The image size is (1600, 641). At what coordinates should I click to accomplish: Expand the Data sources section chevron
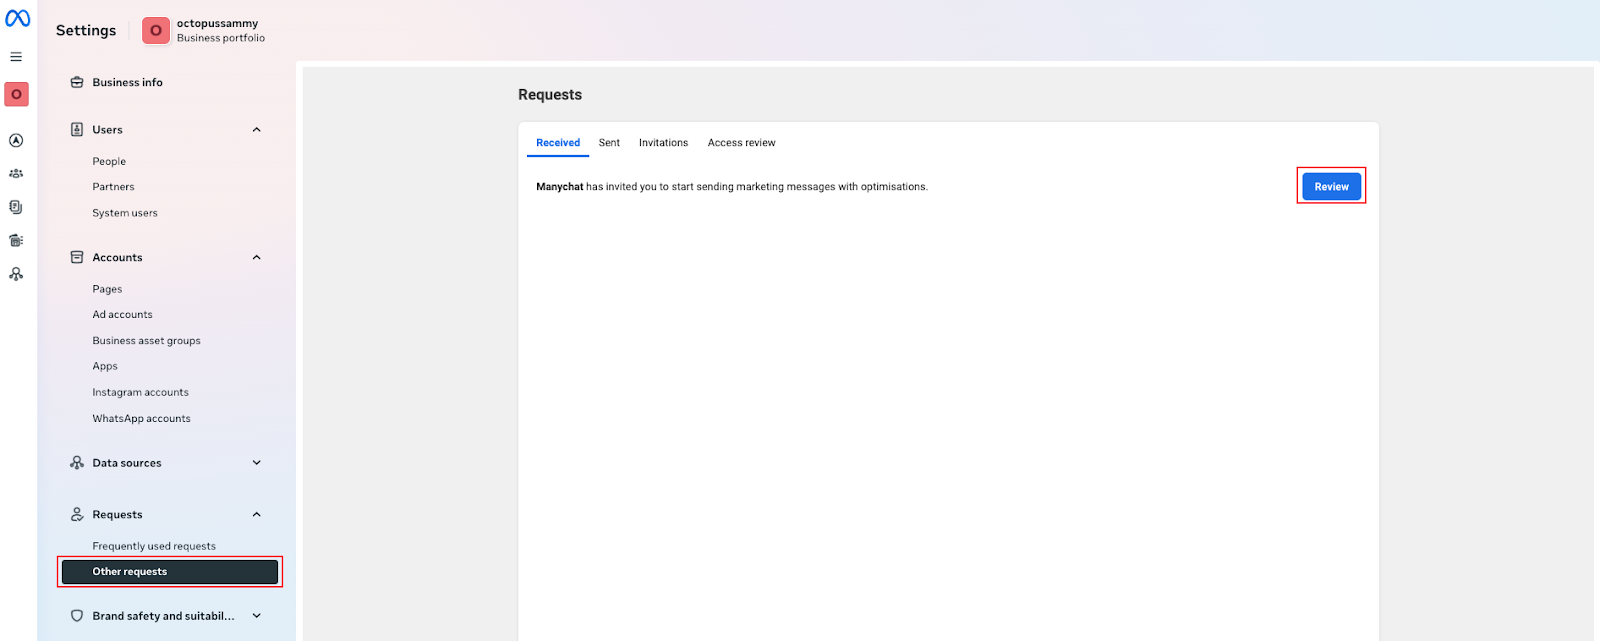pos(257,463)
